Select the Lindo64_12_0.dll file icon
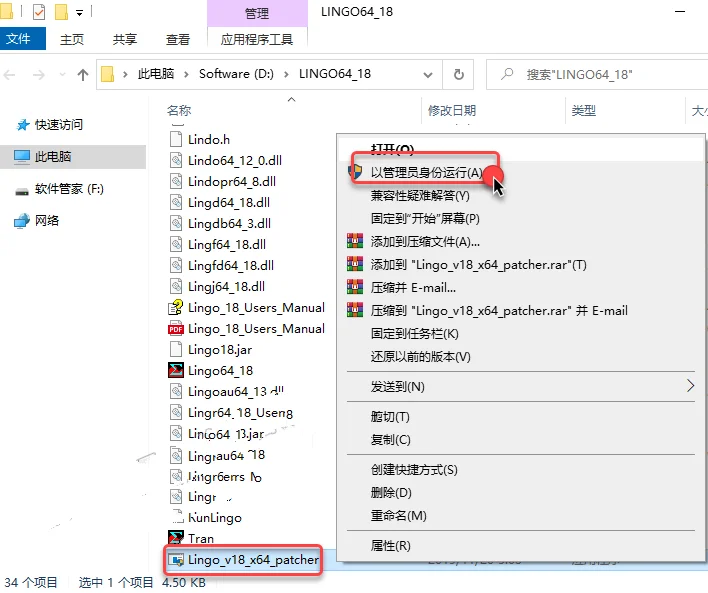The width and height of the screenshot is (708, 593). point(176,160)
